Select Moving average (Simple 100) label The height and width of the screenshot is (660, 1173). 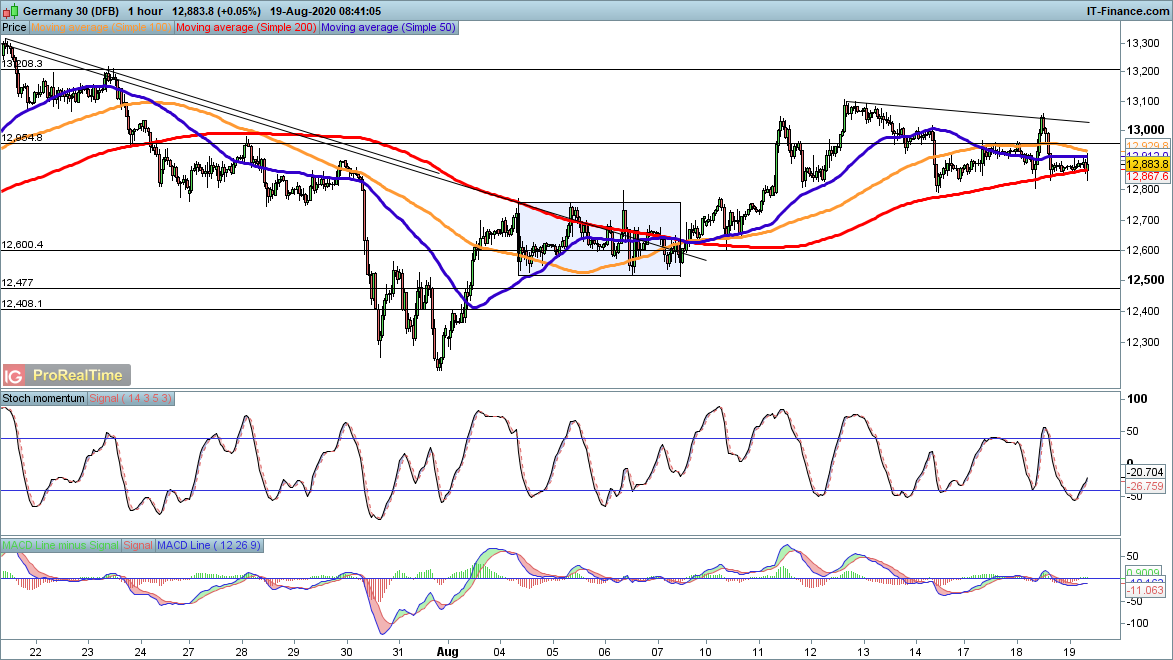pyautogui.click(x=102, y=28)
